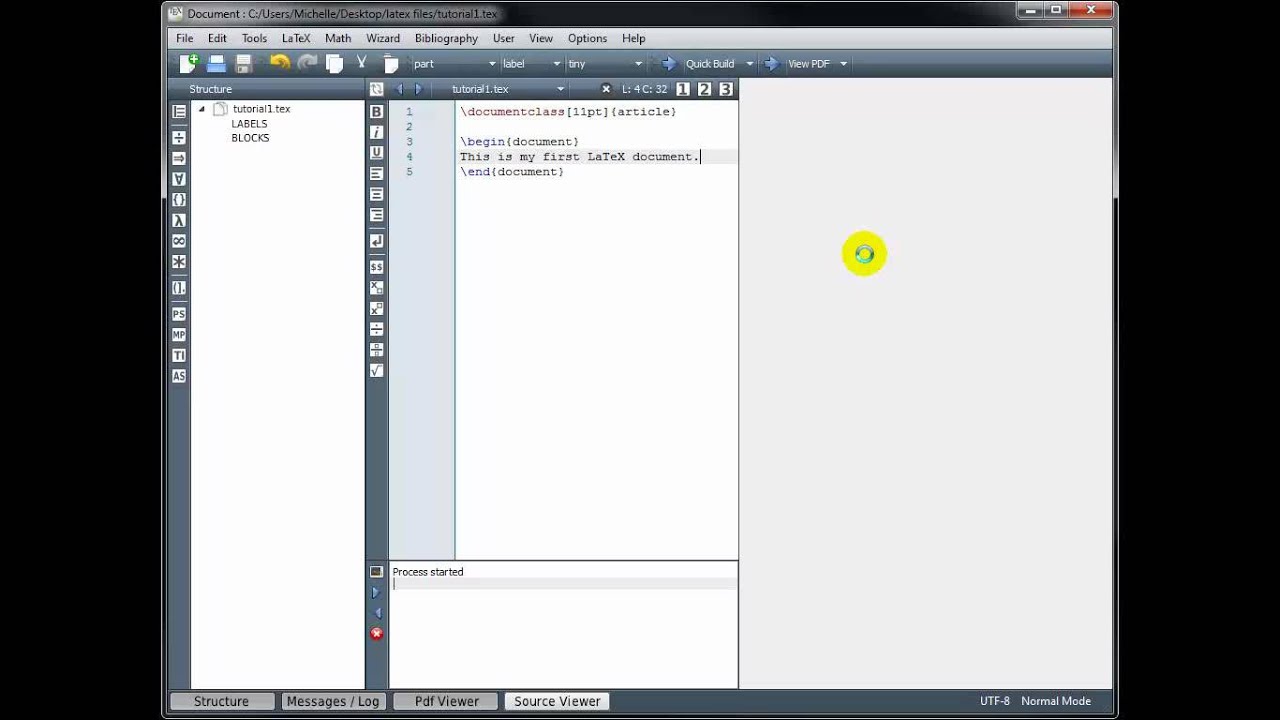Show Greek letters panel with λ icon
Screen dimensions: 1280x720
tap(179, 220)
